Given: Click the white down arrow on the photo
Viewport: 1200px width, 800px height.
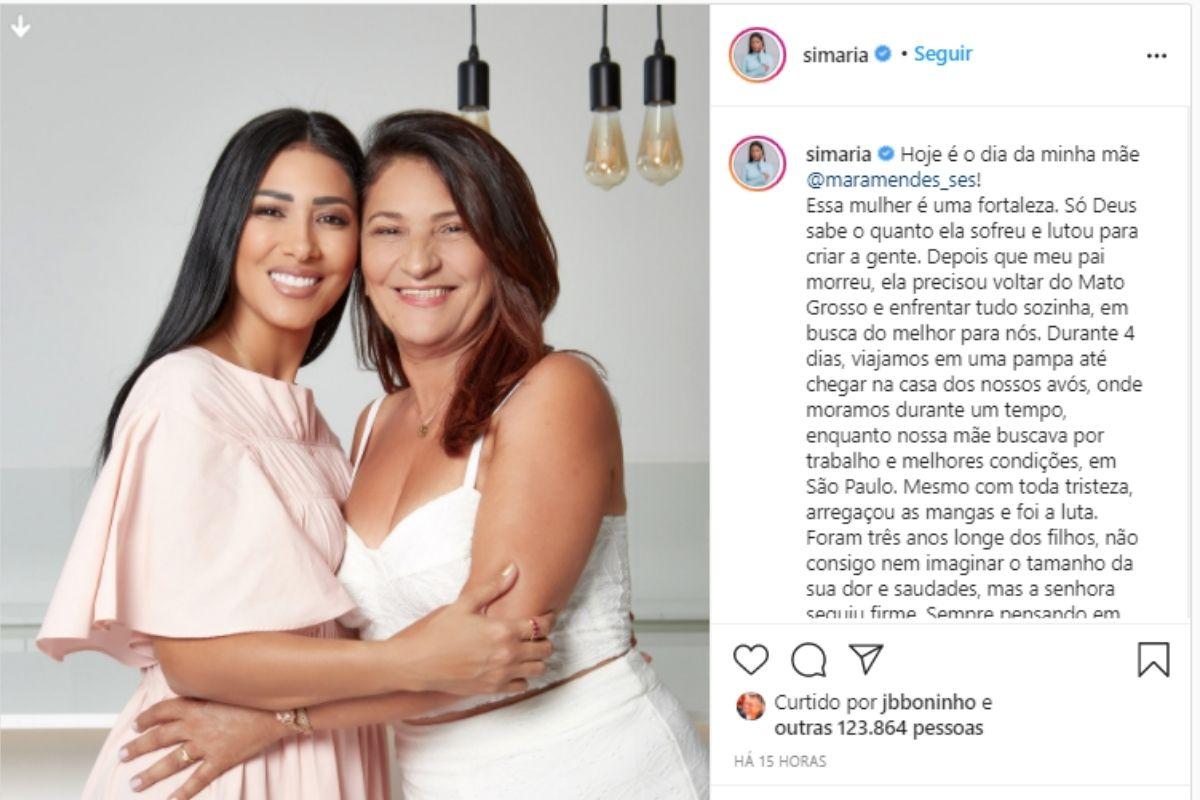Looking at the screenshot, I should click(x=20, y=27).
